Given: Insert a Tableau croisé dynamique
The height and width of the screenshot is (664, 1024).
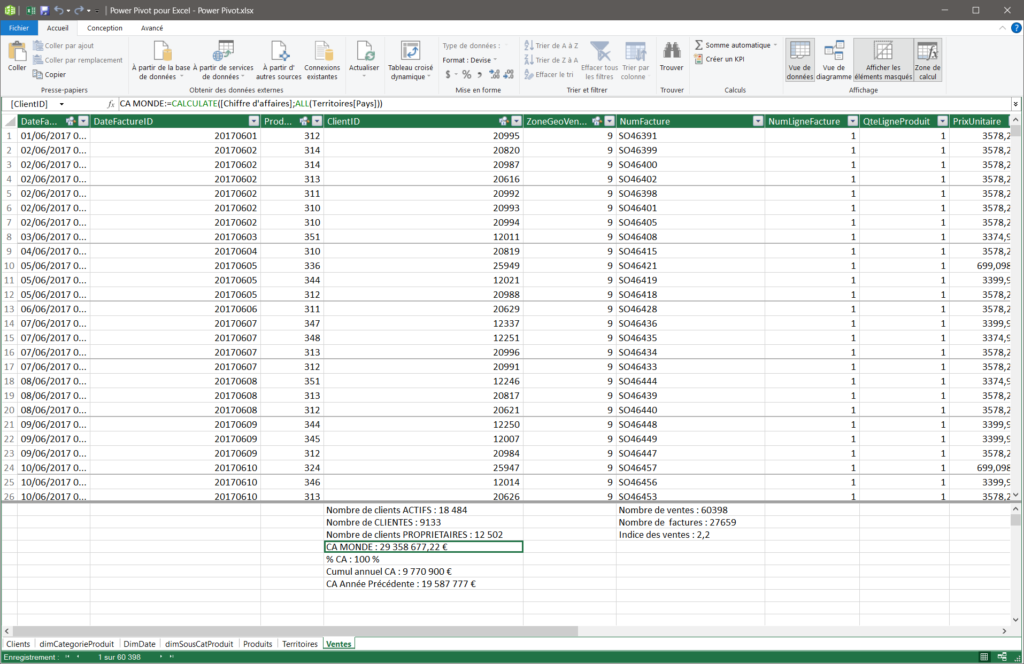Looking at the screenshot, I should point(410,60).
